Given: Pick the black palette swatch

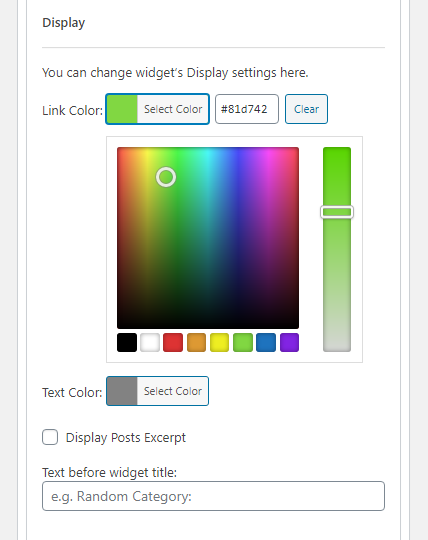Looking at the screenshot, I should [x=127, y=342].
